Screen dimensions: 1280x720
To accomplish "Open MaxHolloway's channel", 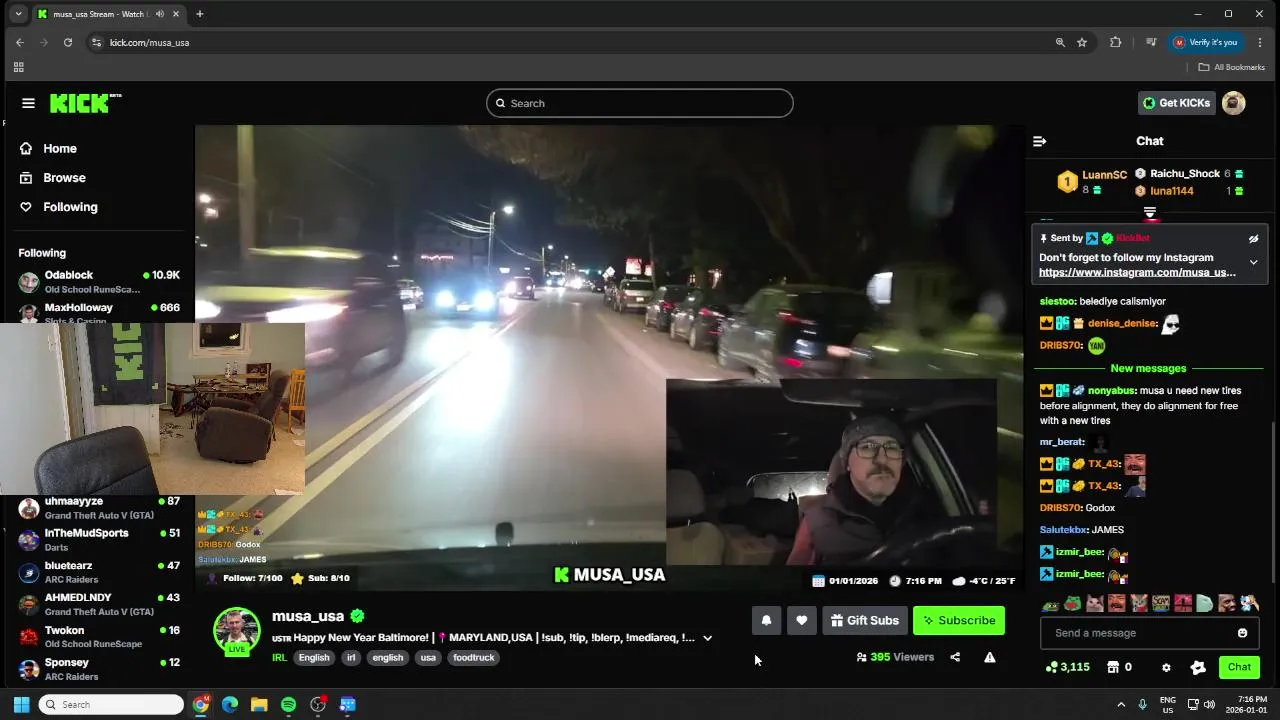I will coord(98,311).
